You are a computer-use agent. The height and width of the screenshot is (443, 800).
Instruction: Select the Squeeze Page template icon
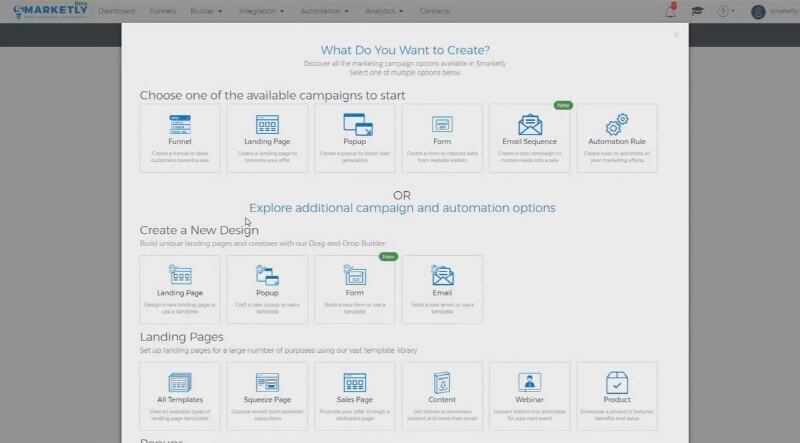(x=267, y=382)
